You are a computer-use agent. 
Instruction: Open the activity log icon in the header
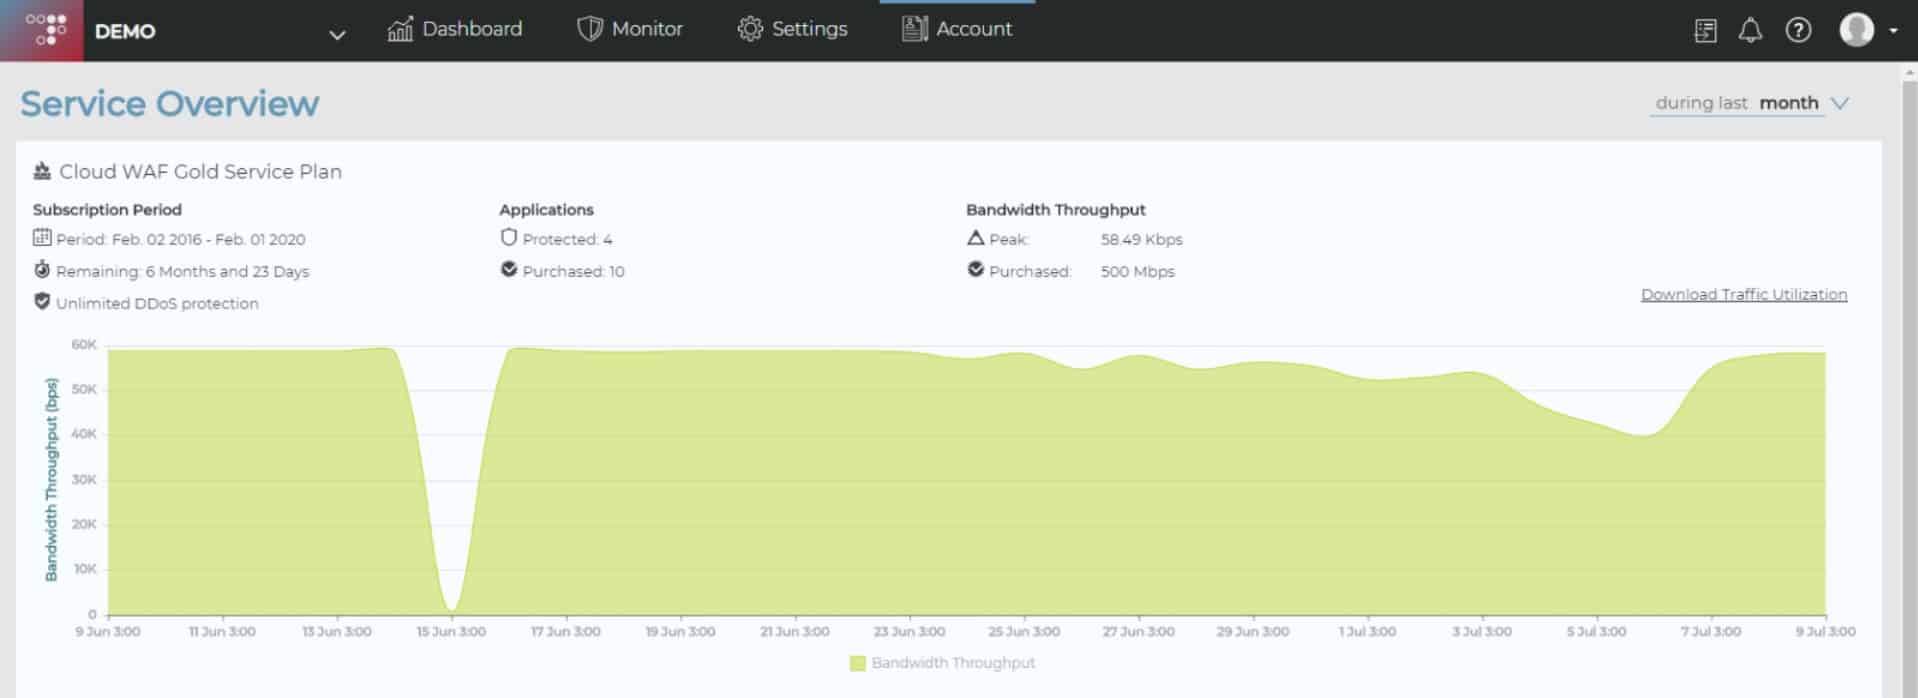point(1706,31)
